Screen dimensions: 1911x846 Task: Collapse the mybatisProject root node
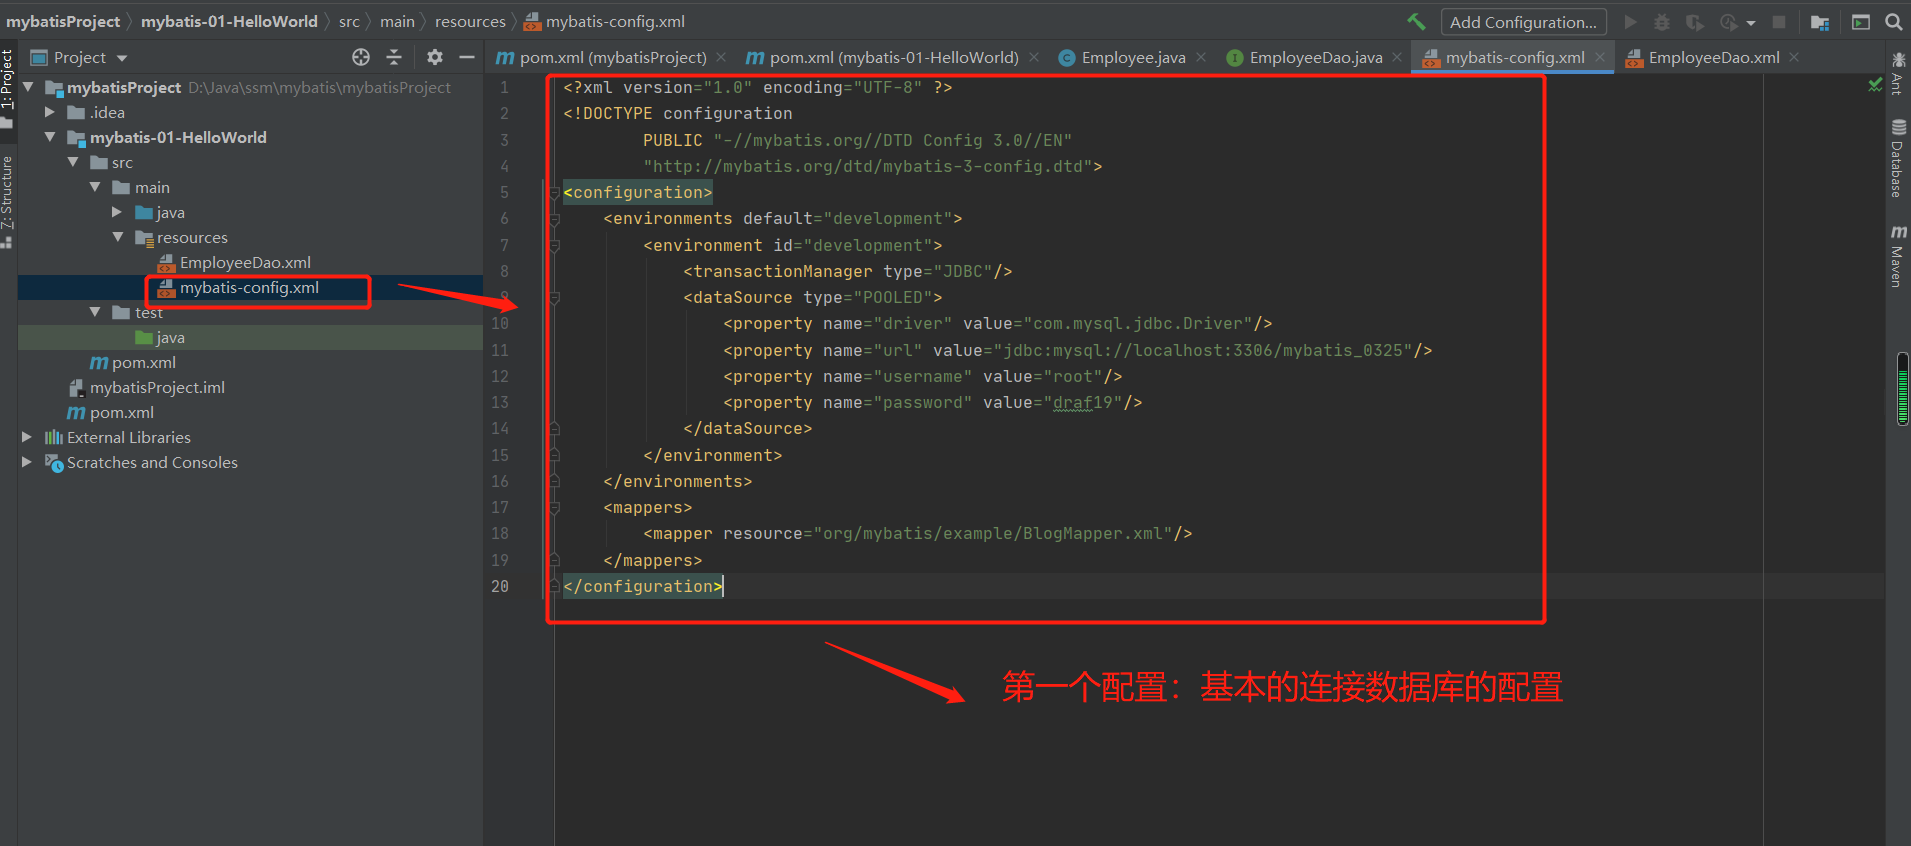tap(28, 87)
